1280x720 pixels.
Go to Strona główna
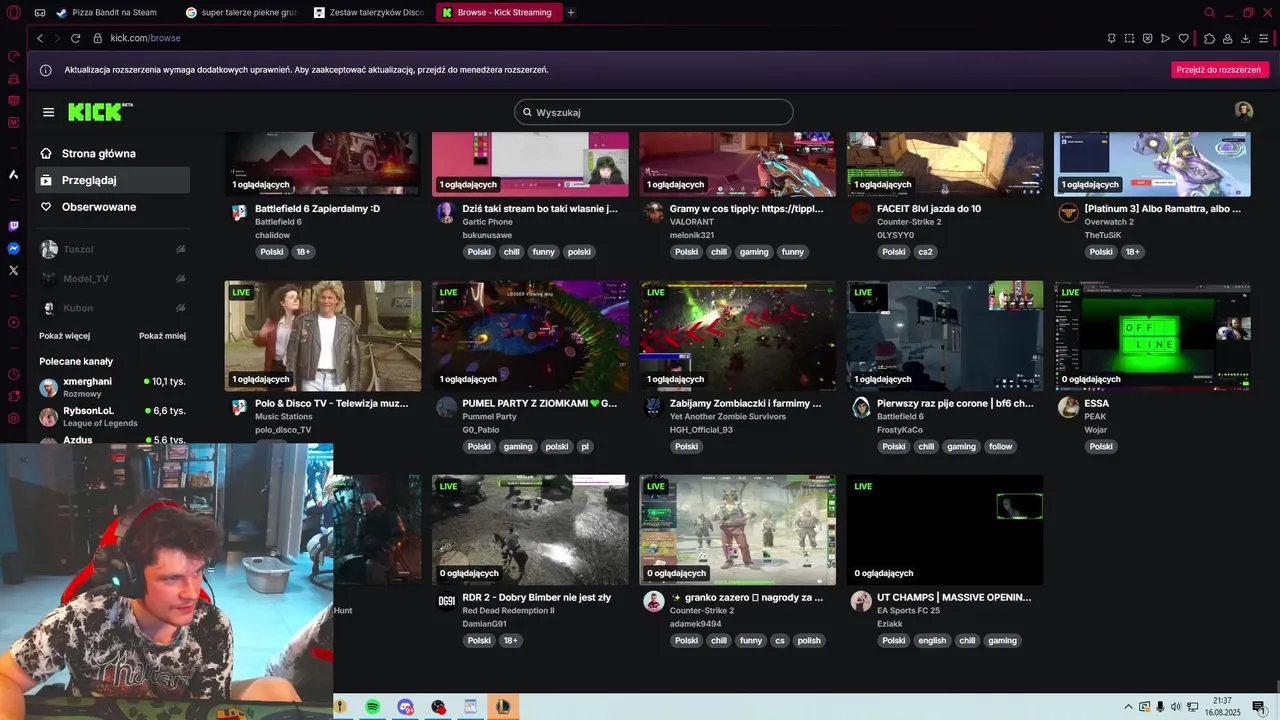pyautogui.click(x=112, y=153)
